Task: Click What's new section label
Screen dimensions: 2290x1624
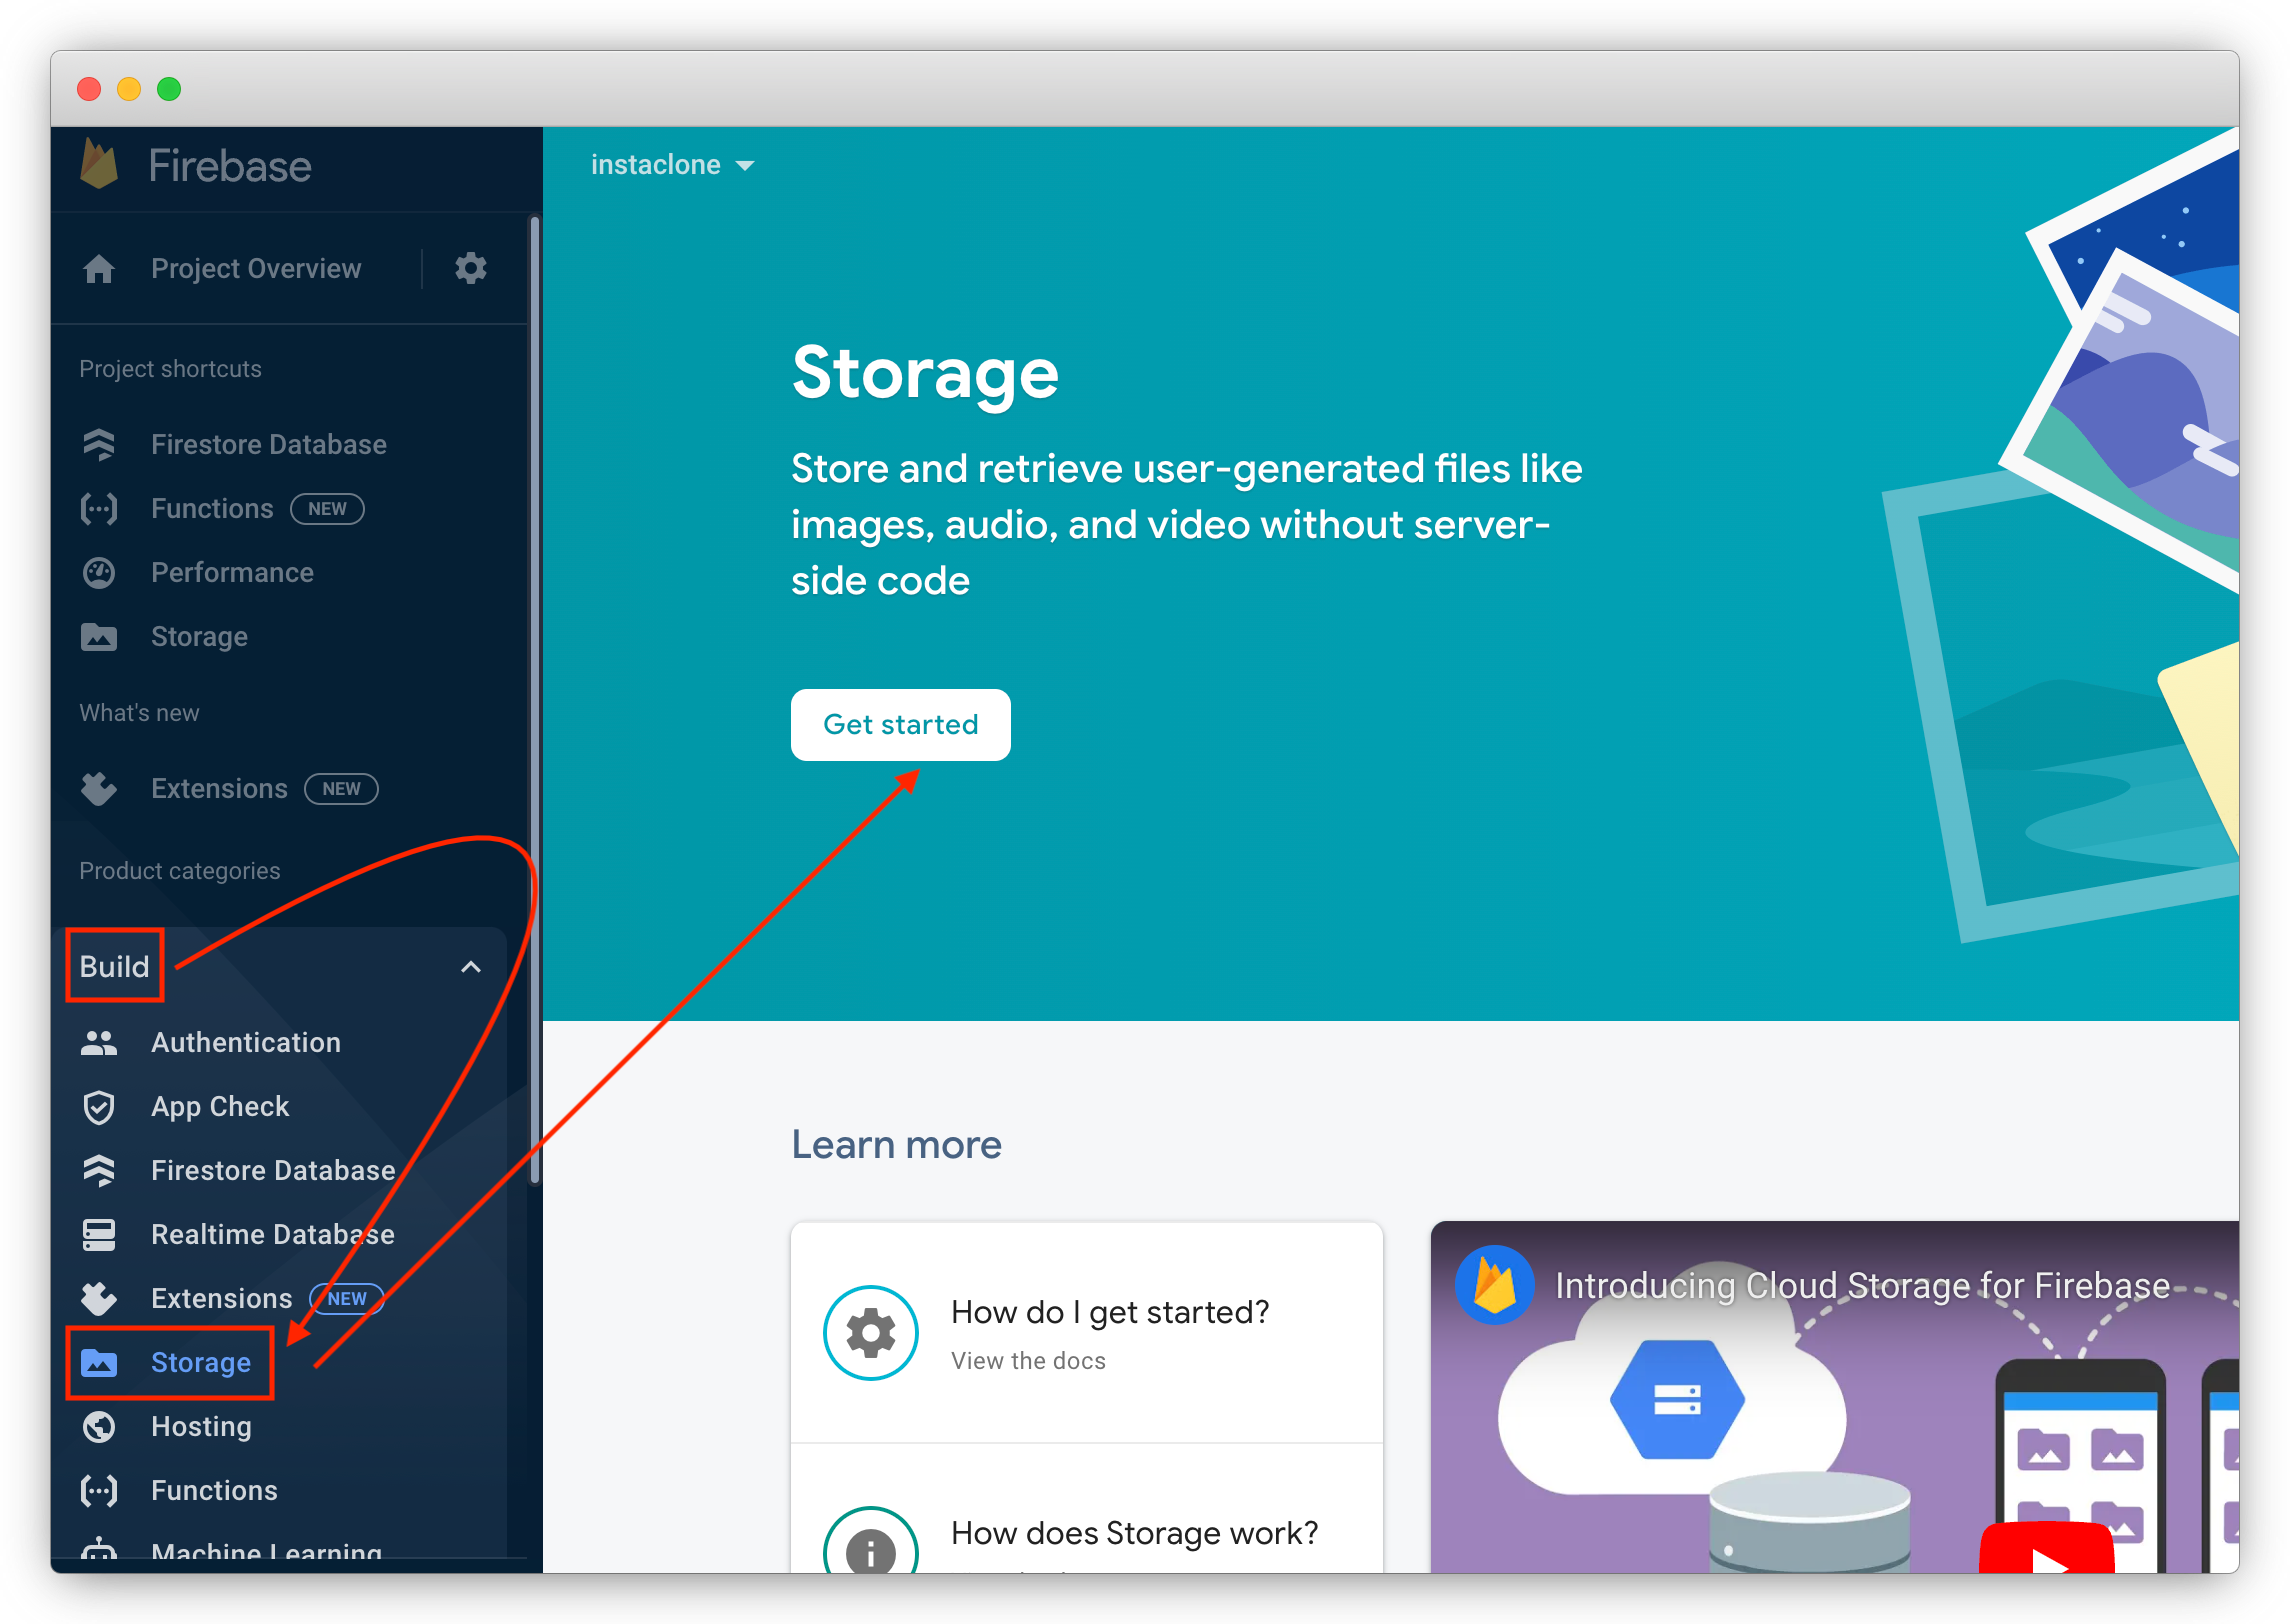Action: coord(139,713)
